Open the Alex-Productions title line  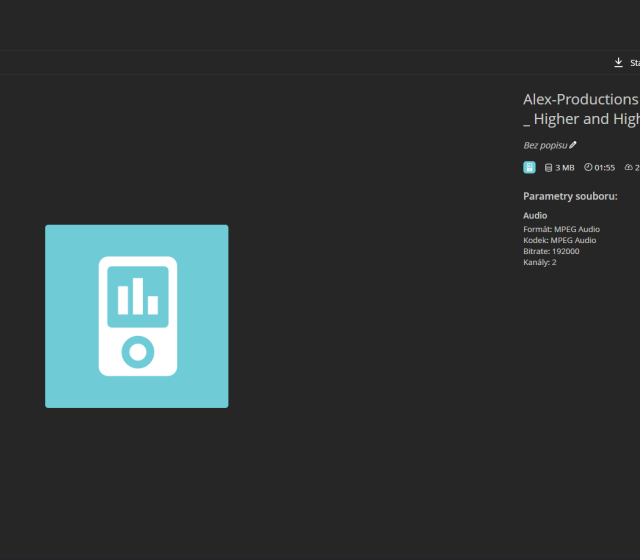580,99
